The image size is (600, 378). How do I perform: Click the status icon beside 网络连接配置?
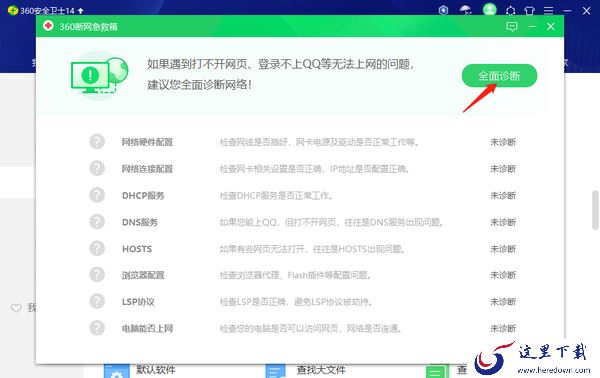(x=97, y=168)
